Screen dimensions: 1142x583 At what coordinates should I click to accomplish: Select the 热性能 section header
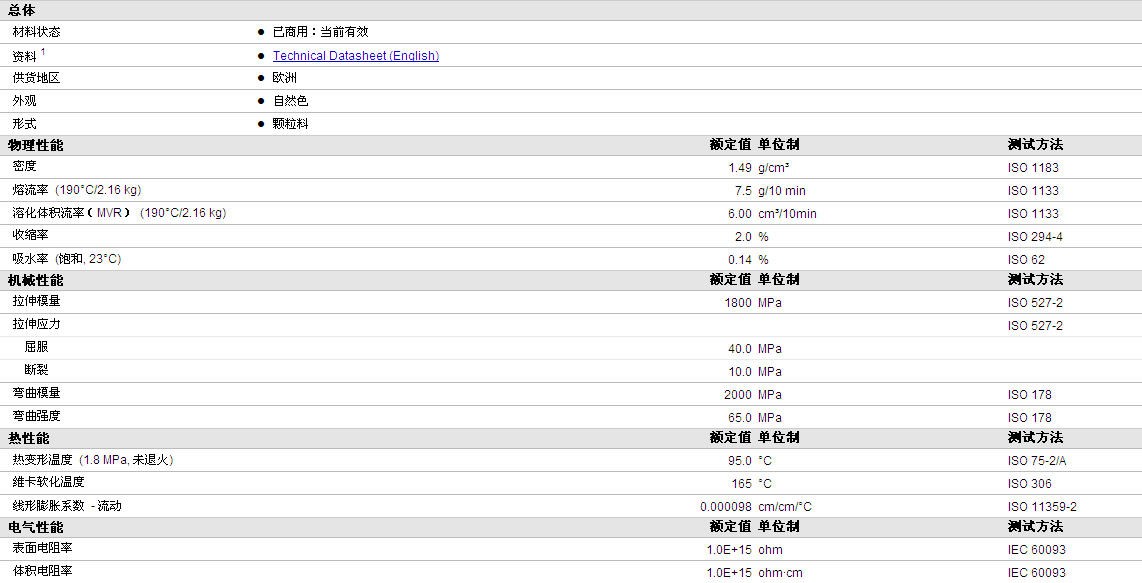point(29,438)
